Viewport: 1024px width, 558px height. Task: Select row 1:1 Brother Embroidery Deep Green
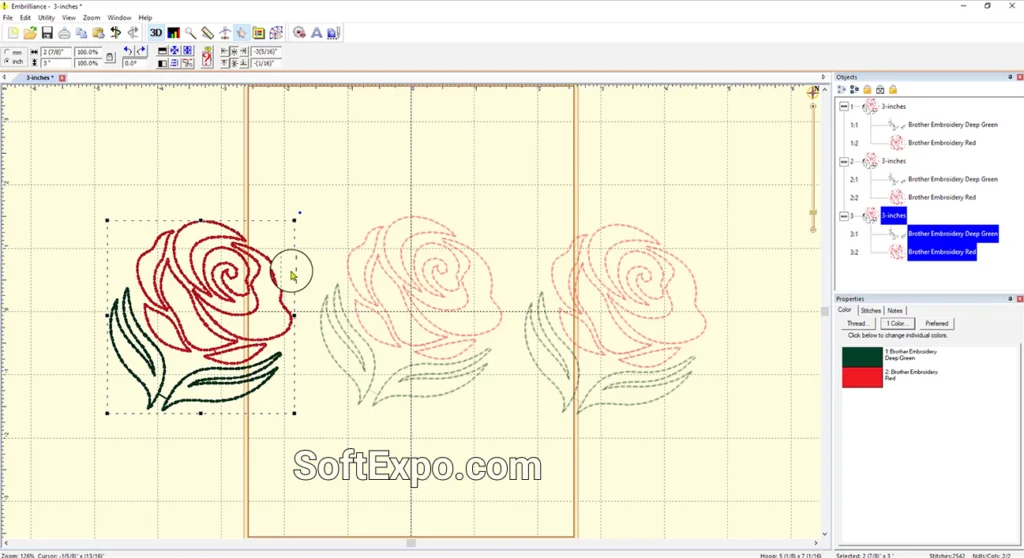coord(953,124)
